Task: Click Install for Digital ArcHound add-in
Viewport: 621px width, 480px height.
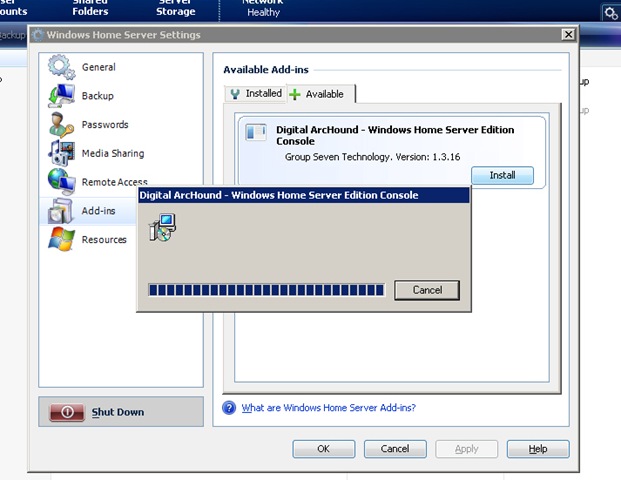Action: pyautogui.click(x=502, y=175)
